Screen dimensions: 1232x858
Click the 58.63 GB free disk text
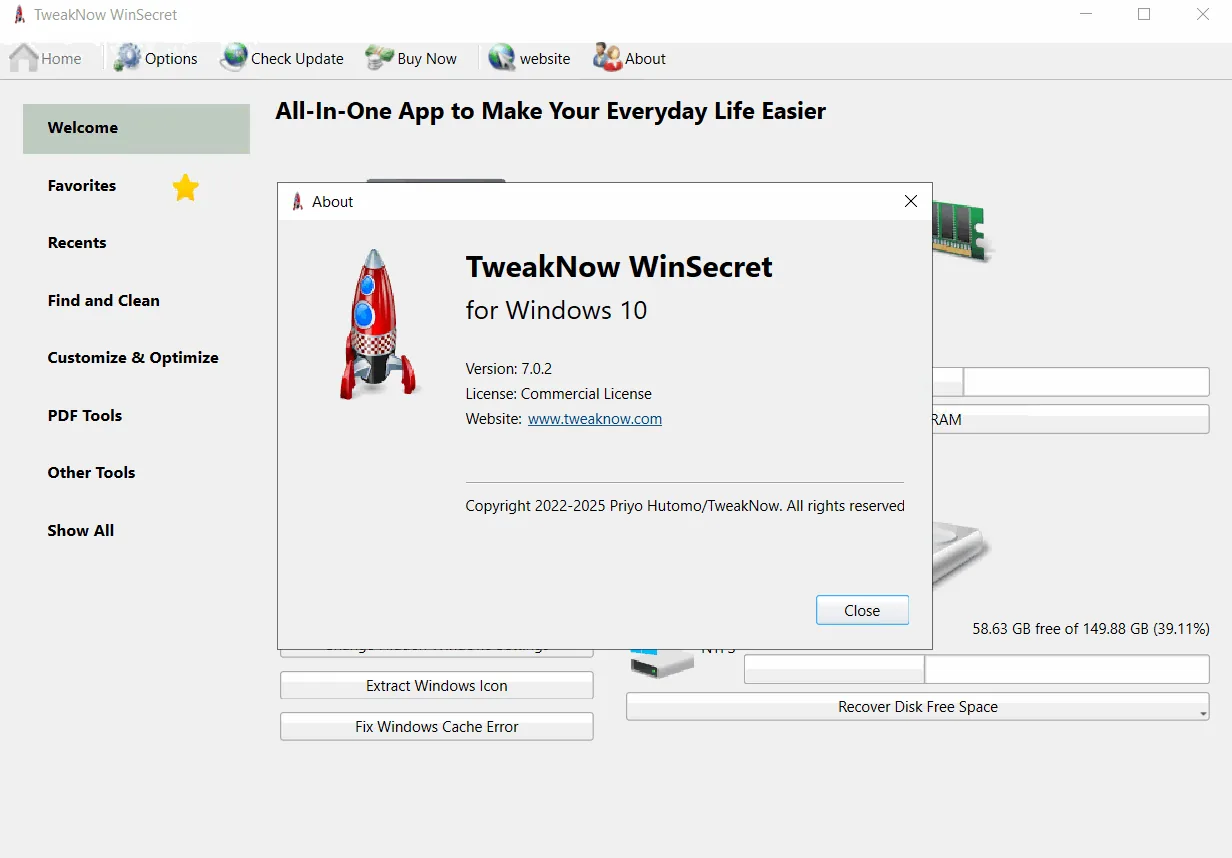tap(1091, 629)
